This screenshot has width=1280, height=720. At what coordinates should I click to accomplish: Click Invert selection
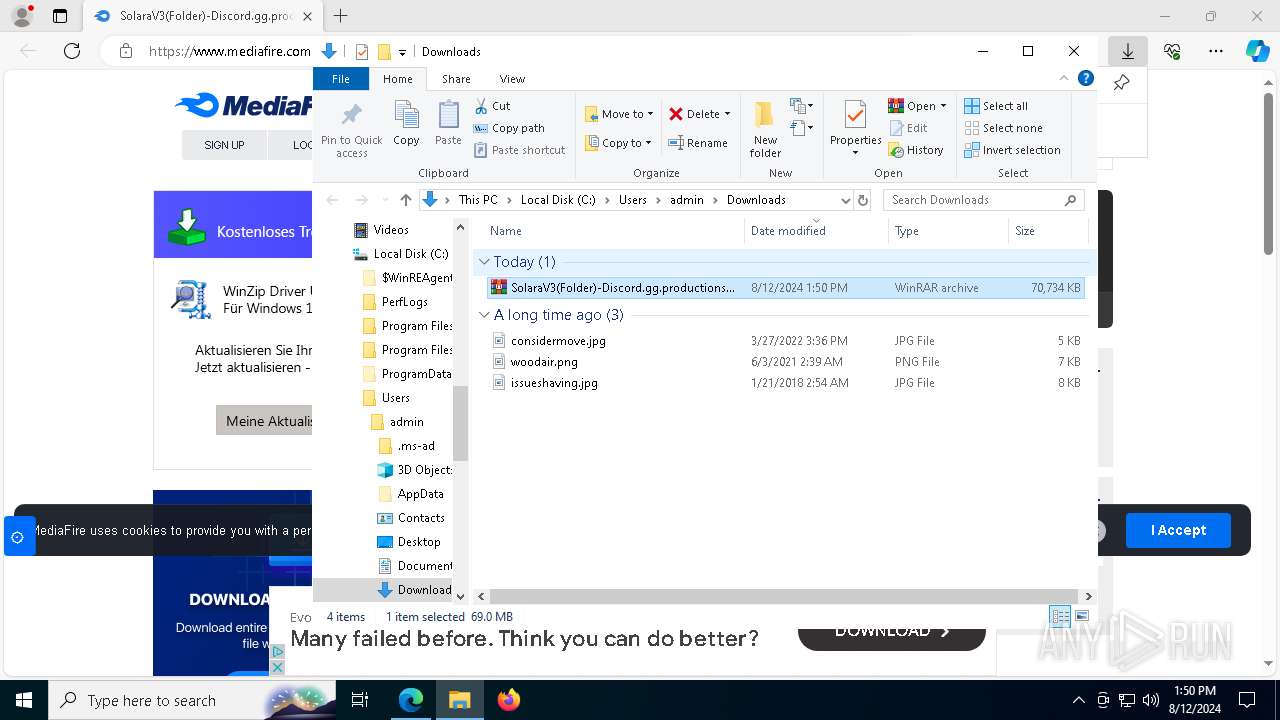tap(1012, 150)
